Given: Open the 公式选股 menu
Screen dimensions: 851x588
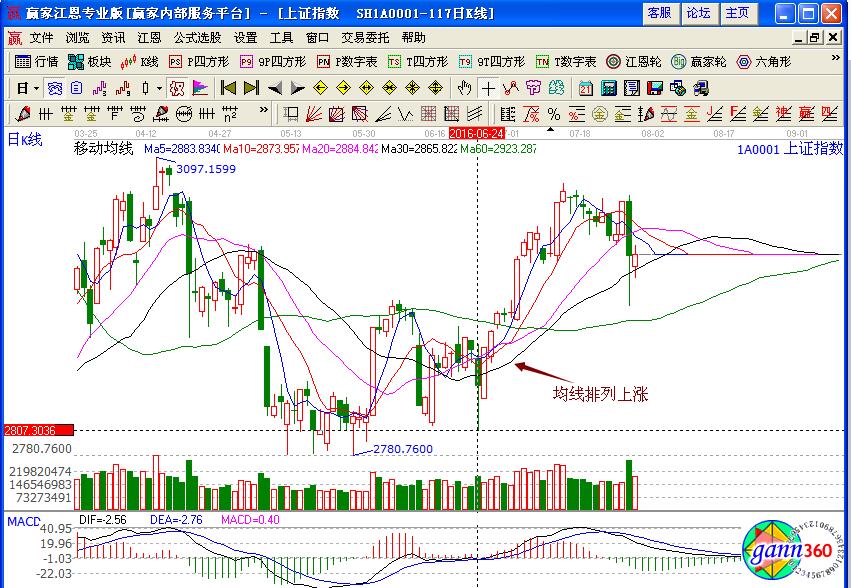Looking at the screenshot, I should (x=197, y=37).
